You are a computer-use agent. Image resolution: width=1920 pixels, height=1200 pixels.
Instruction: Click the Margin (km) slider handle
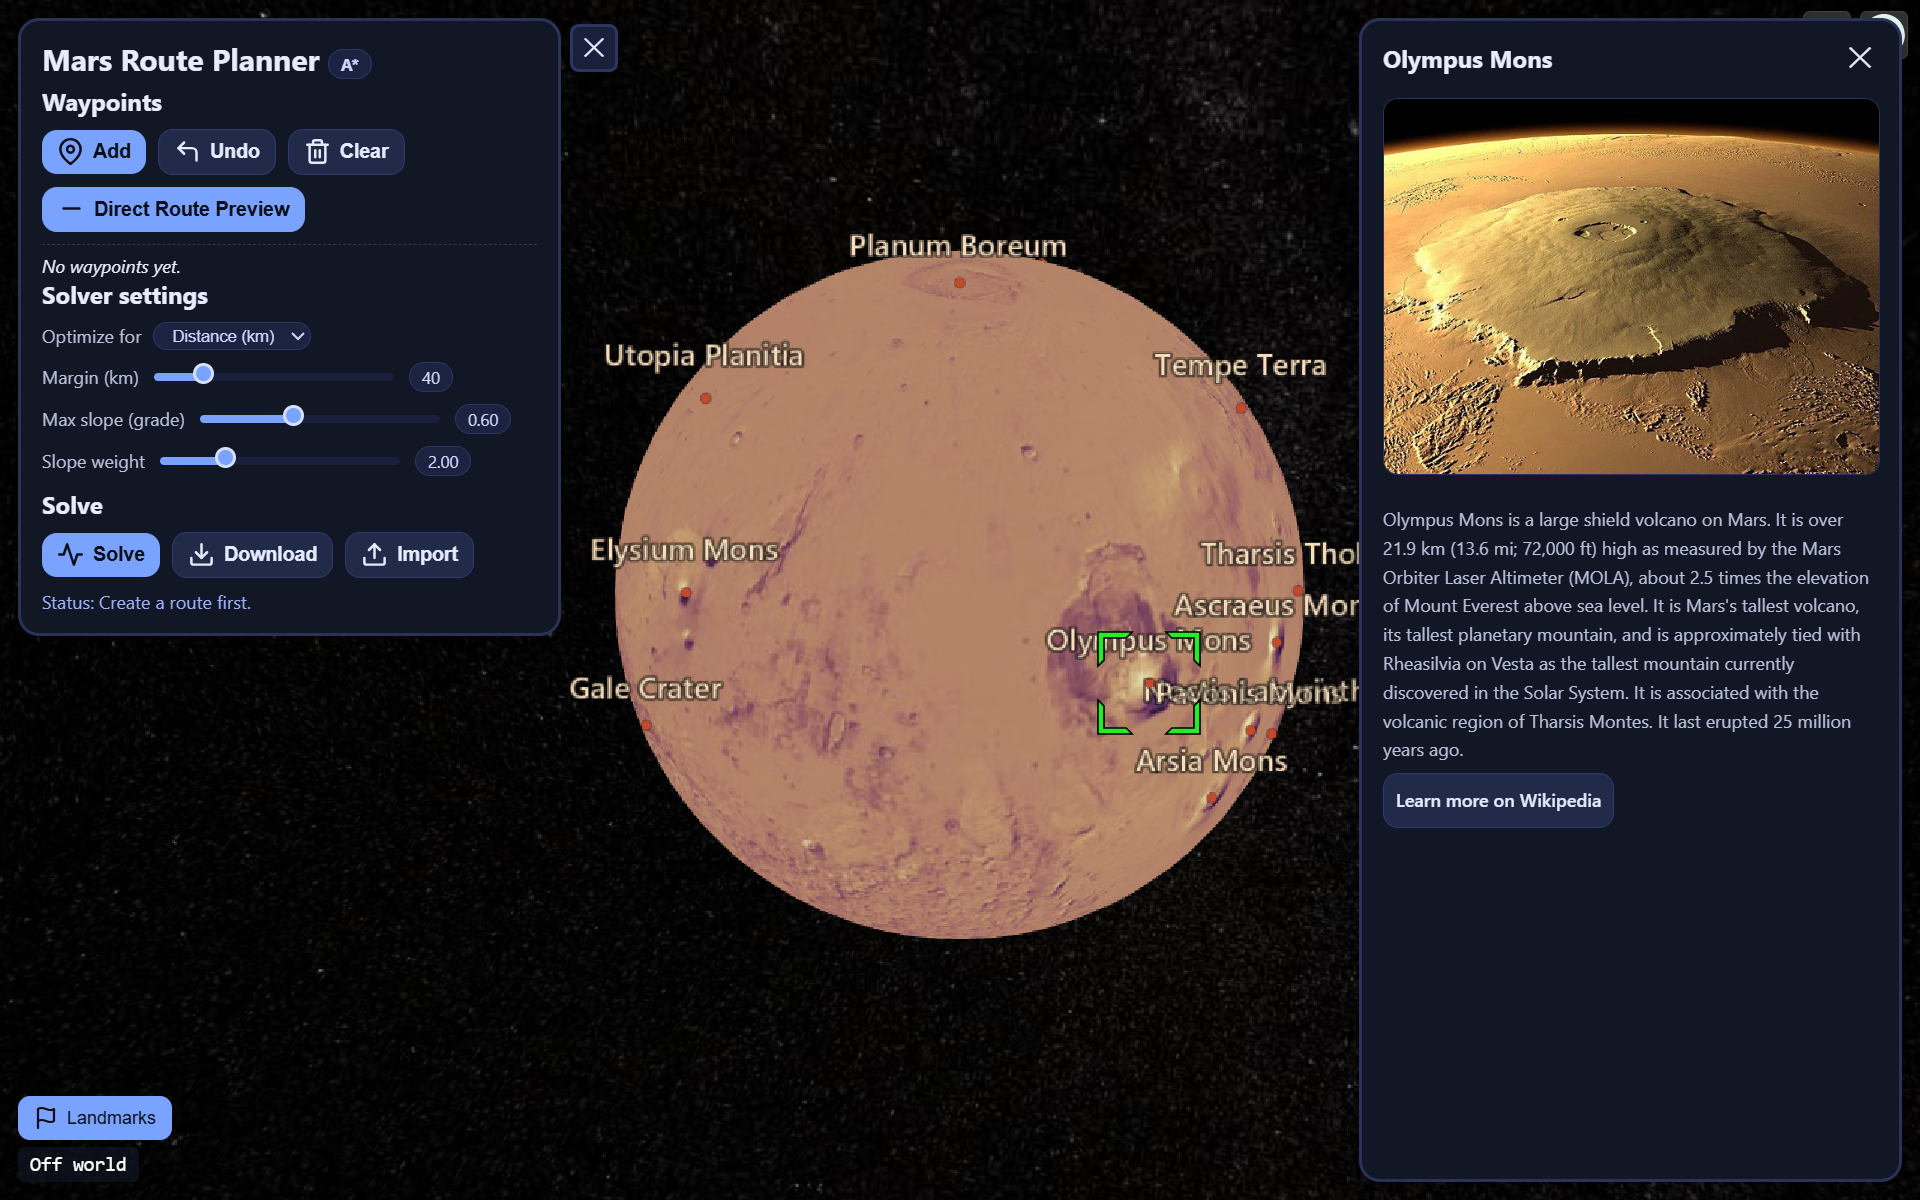tap(203, 374)
